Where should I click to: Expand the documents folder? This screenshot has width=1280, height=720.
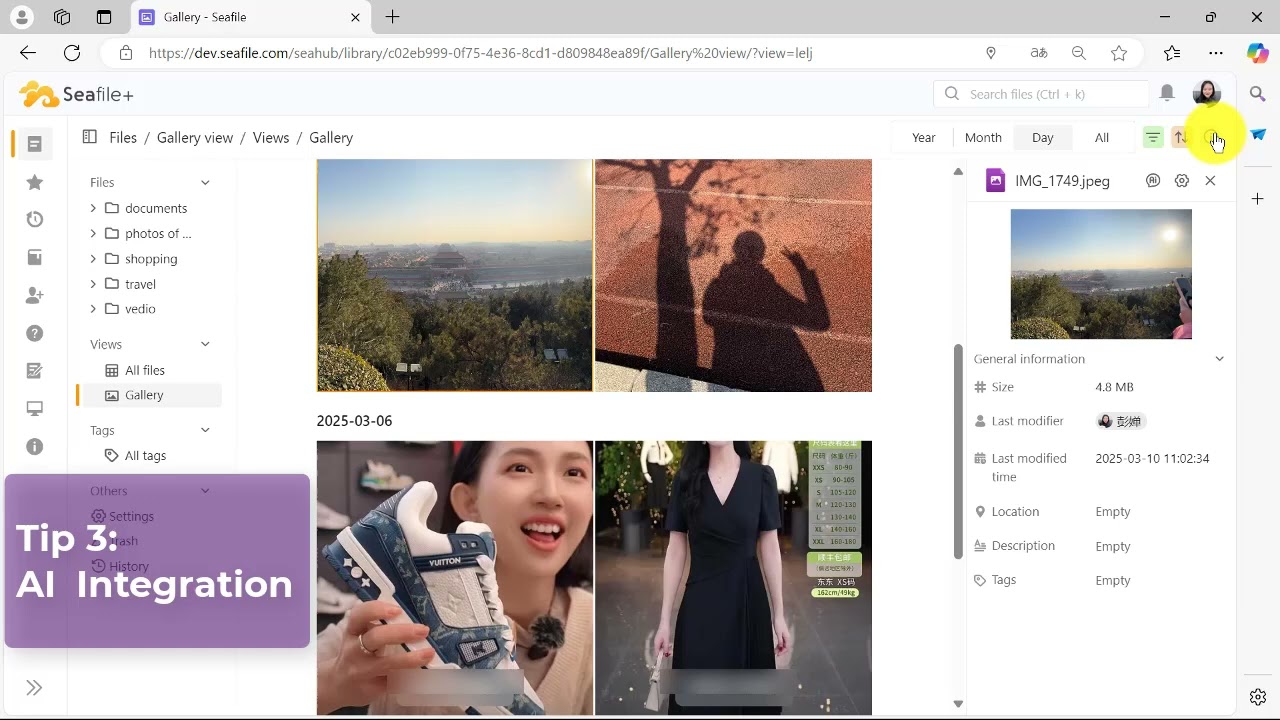click(x=93, y=208)
